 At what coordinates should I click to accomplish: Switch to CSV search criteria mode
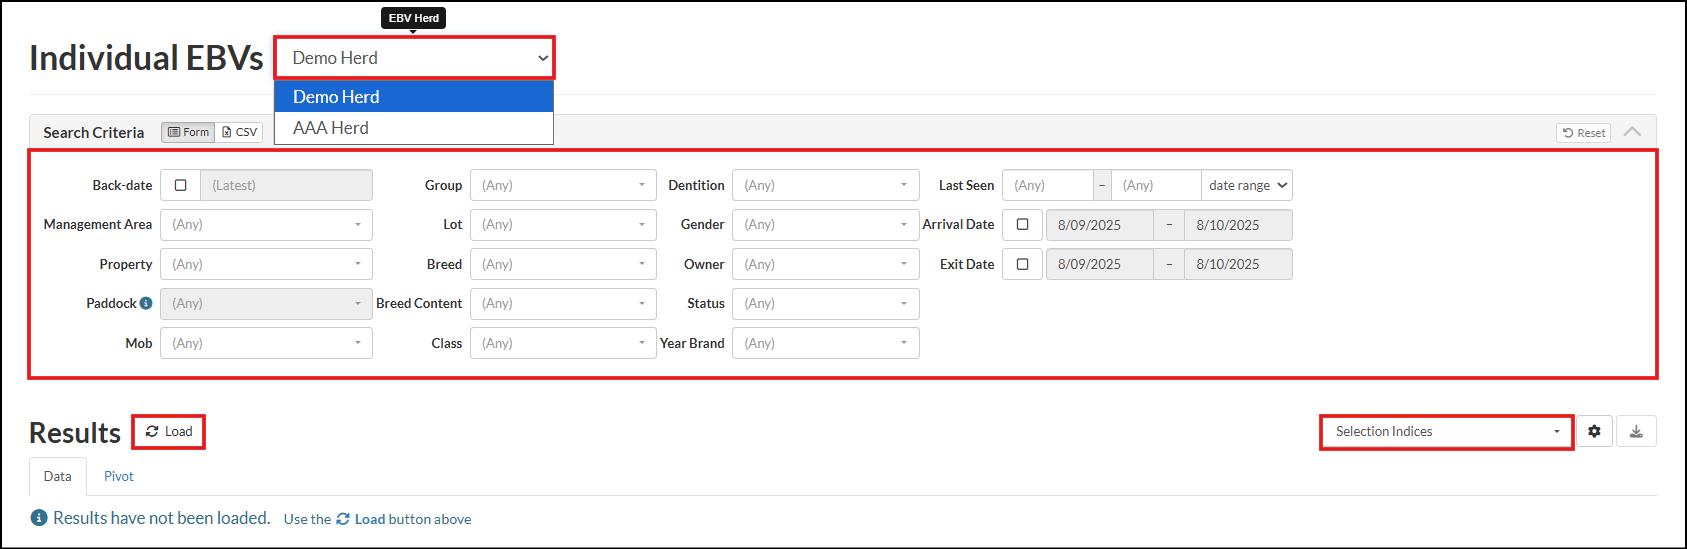[x=239, y=132]
